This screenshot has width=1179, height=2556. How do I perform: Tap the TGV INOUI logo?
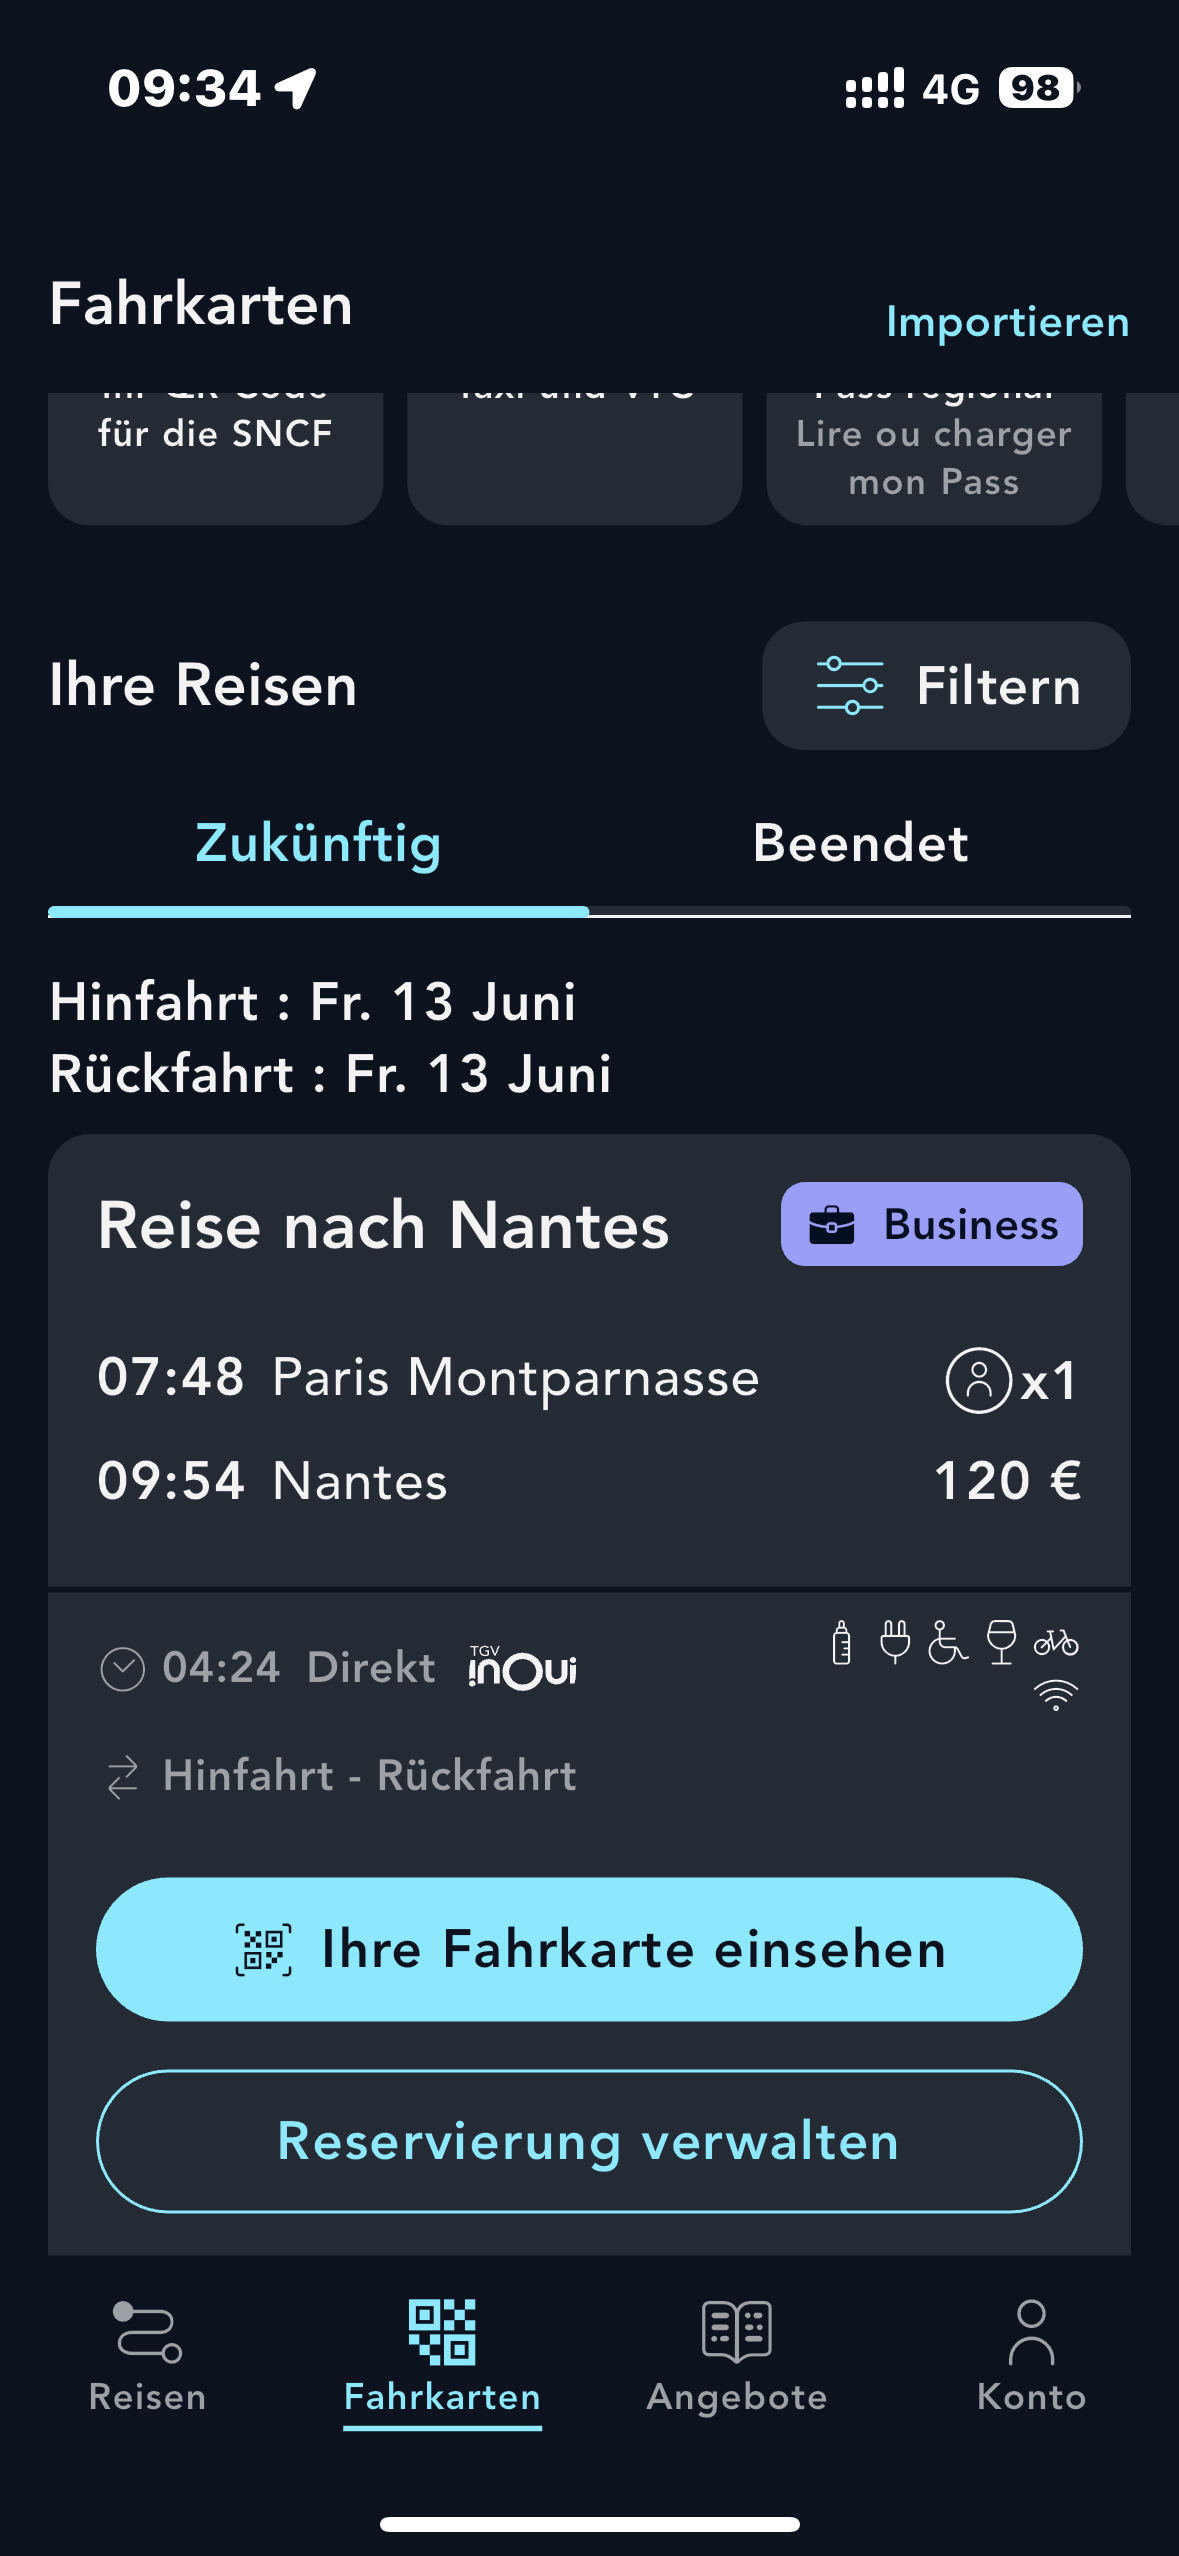click(522, 1667)
